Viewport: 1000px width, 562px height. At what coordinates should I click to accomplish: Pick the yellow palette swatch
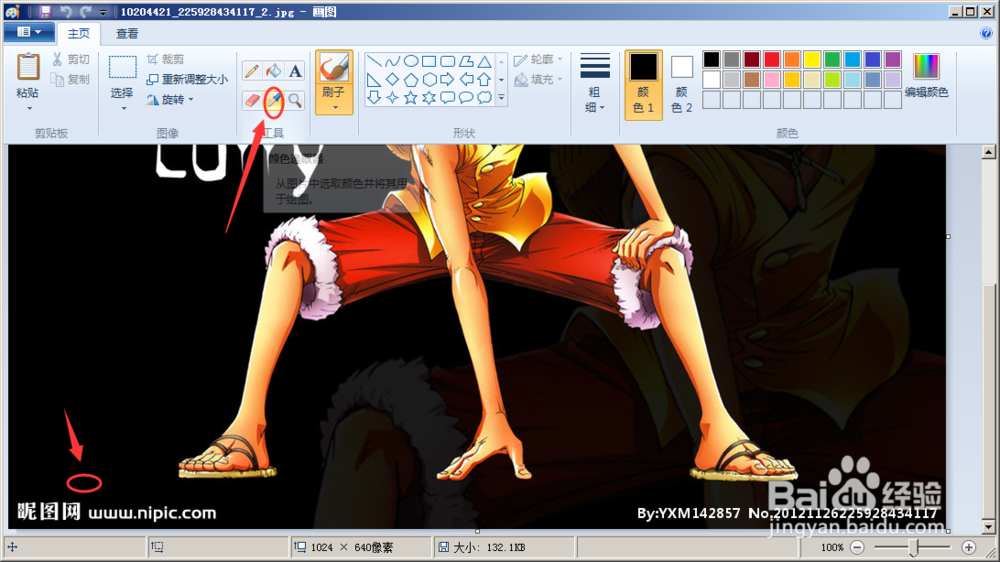pyautogui.click(x=812, y=59)
